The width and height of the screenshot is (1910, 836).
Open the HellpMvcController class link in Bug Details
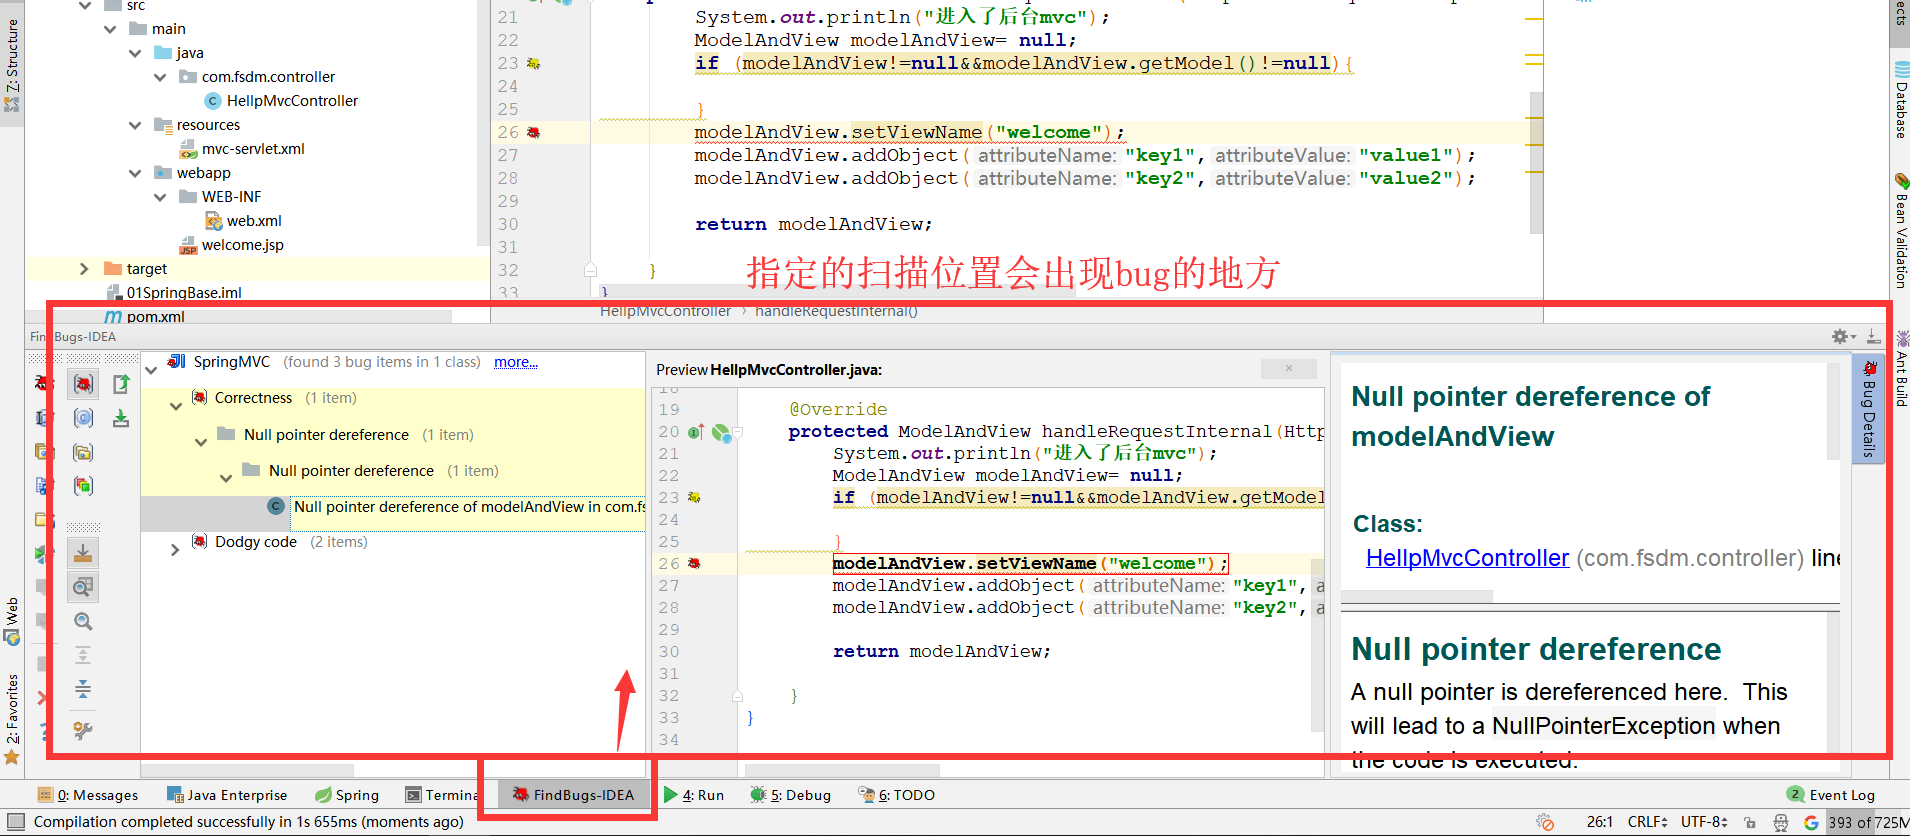coord(1467,558)
